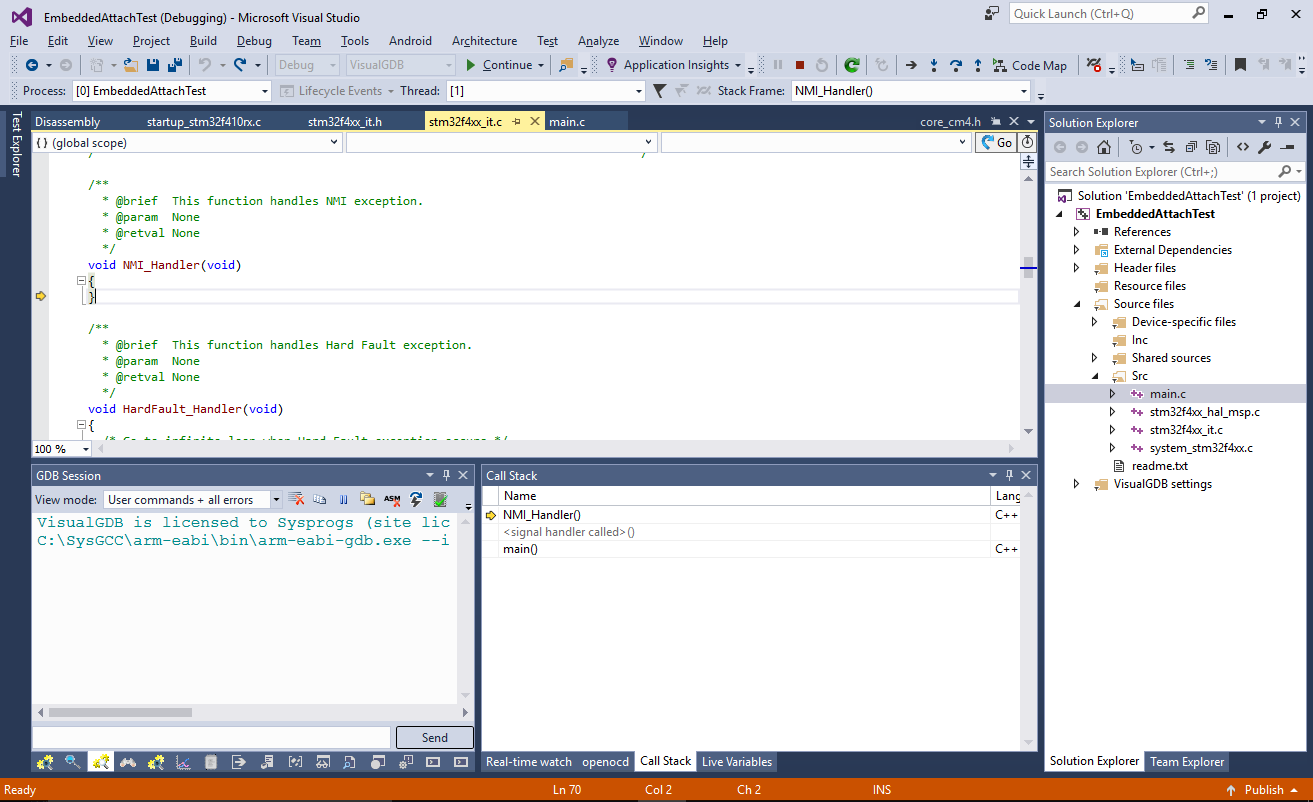Select readme.txt in Solution Explorer
Image resolution: width=1313 pixels, height=802 pixels.
[x=1159, y=466]
